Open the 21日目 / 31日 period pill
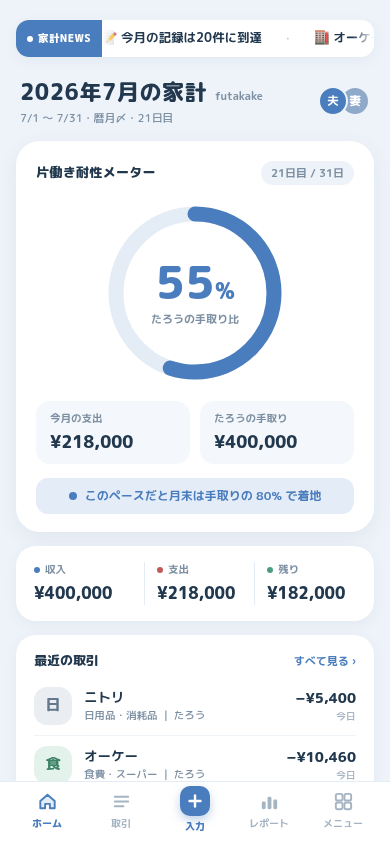Viewport: 390px width, 844px height. 307,173
